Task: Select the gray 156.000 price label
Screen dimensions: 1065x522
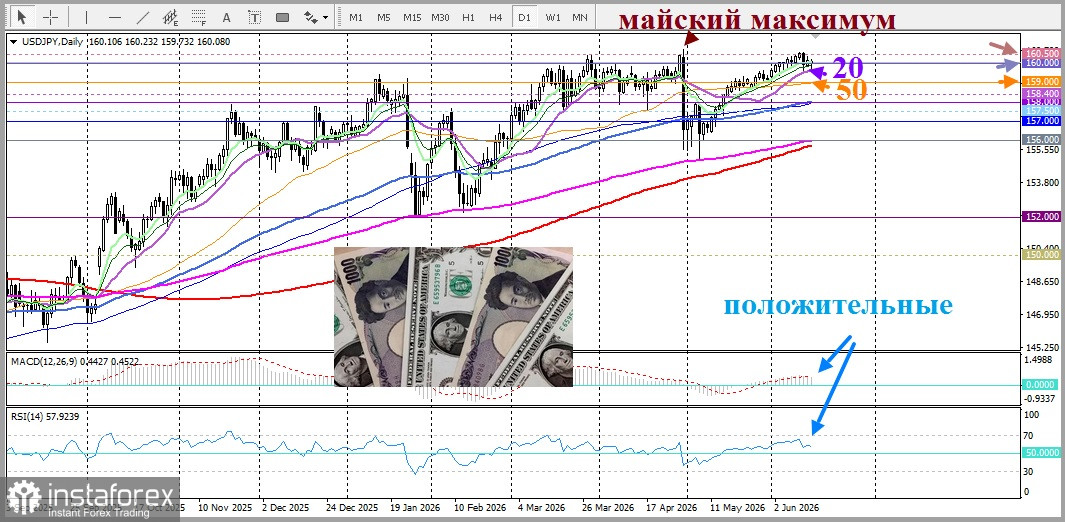Action: [x=1042, y=139]
